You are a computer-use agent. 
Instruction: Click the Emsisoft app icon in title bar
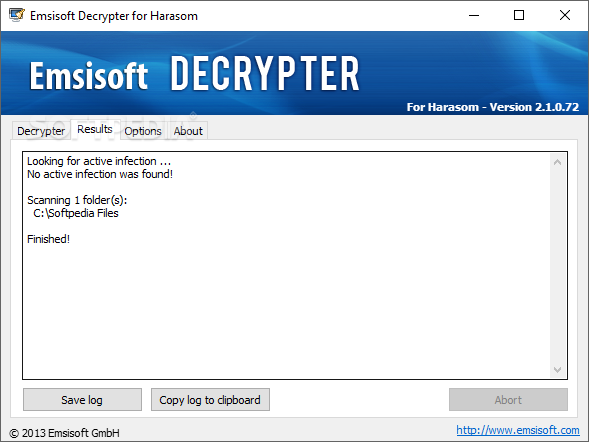tap(17, 15)
